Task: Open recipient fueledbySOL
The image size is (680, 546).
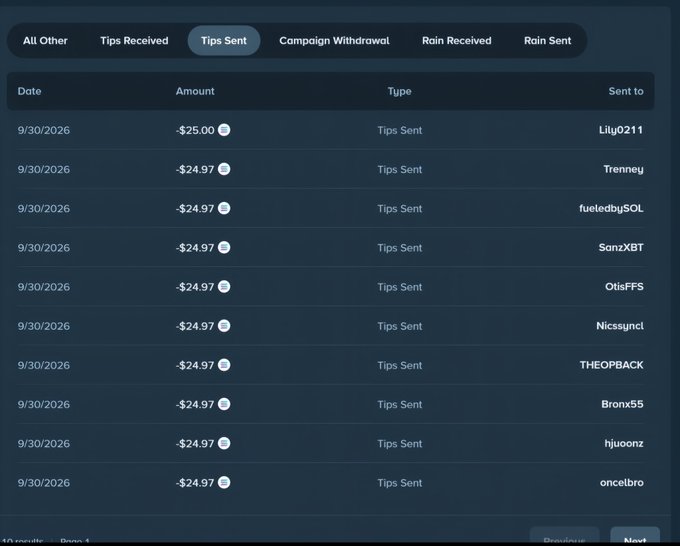Action: 611,209
